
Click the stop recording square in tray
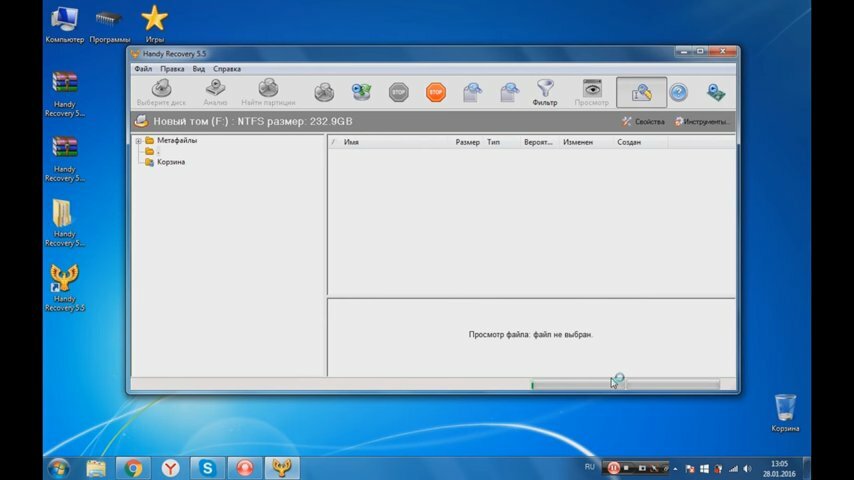pyautogui.click(x=627, y=468)
